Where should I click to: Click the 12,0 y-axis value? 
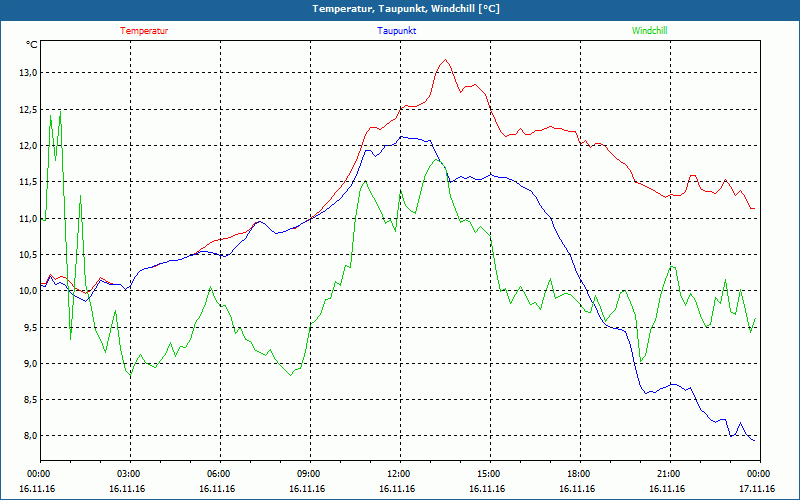pyautogui.click(x=29, y=146)
